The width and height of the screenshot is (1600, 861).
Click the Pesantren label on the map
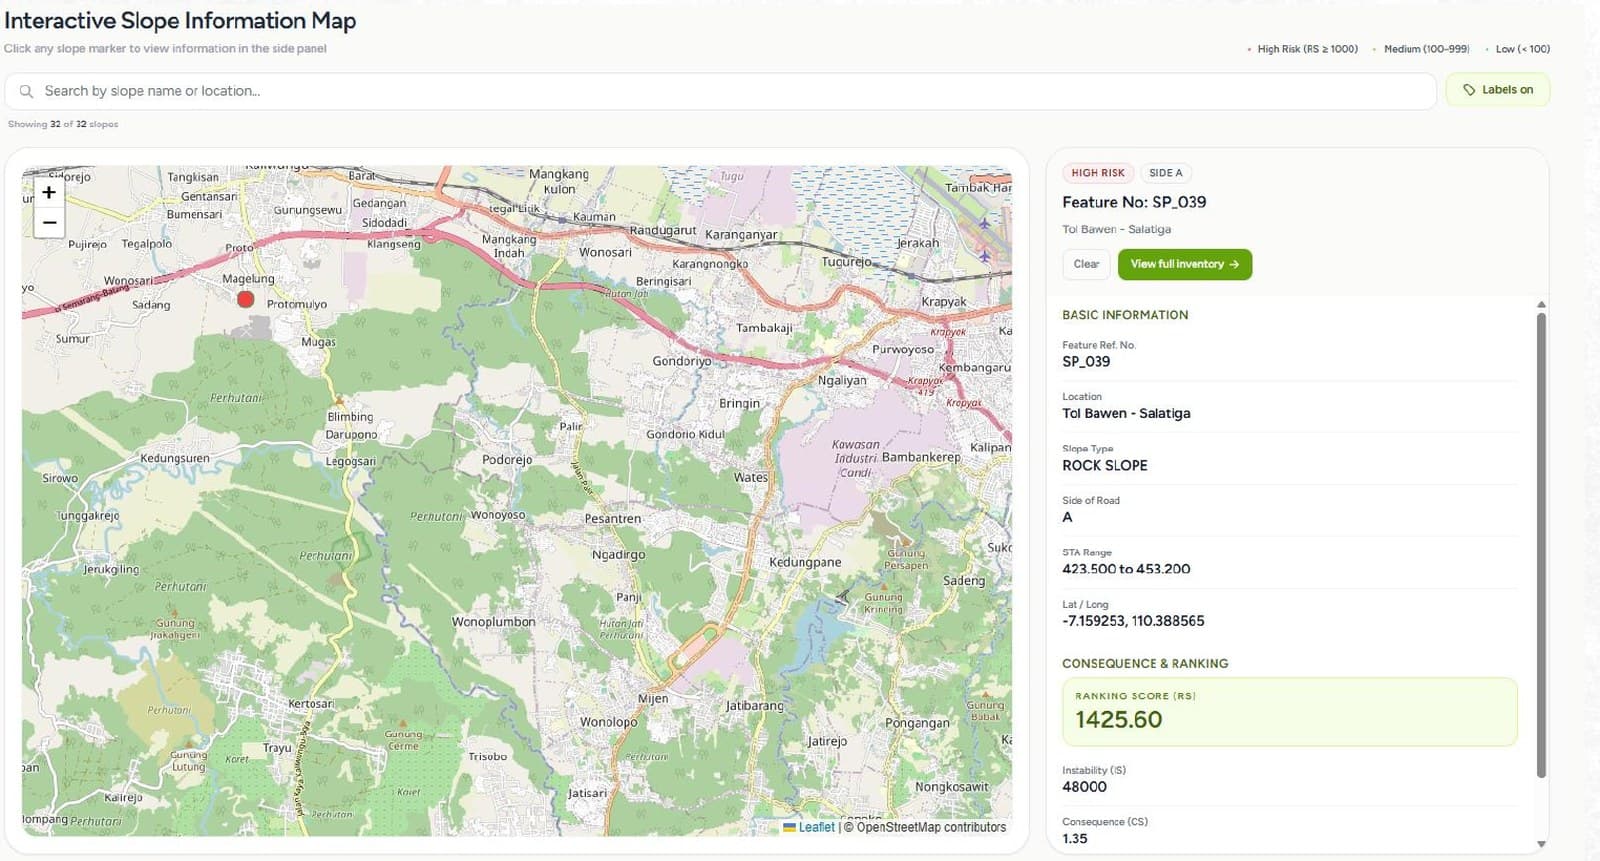(613, 519)
